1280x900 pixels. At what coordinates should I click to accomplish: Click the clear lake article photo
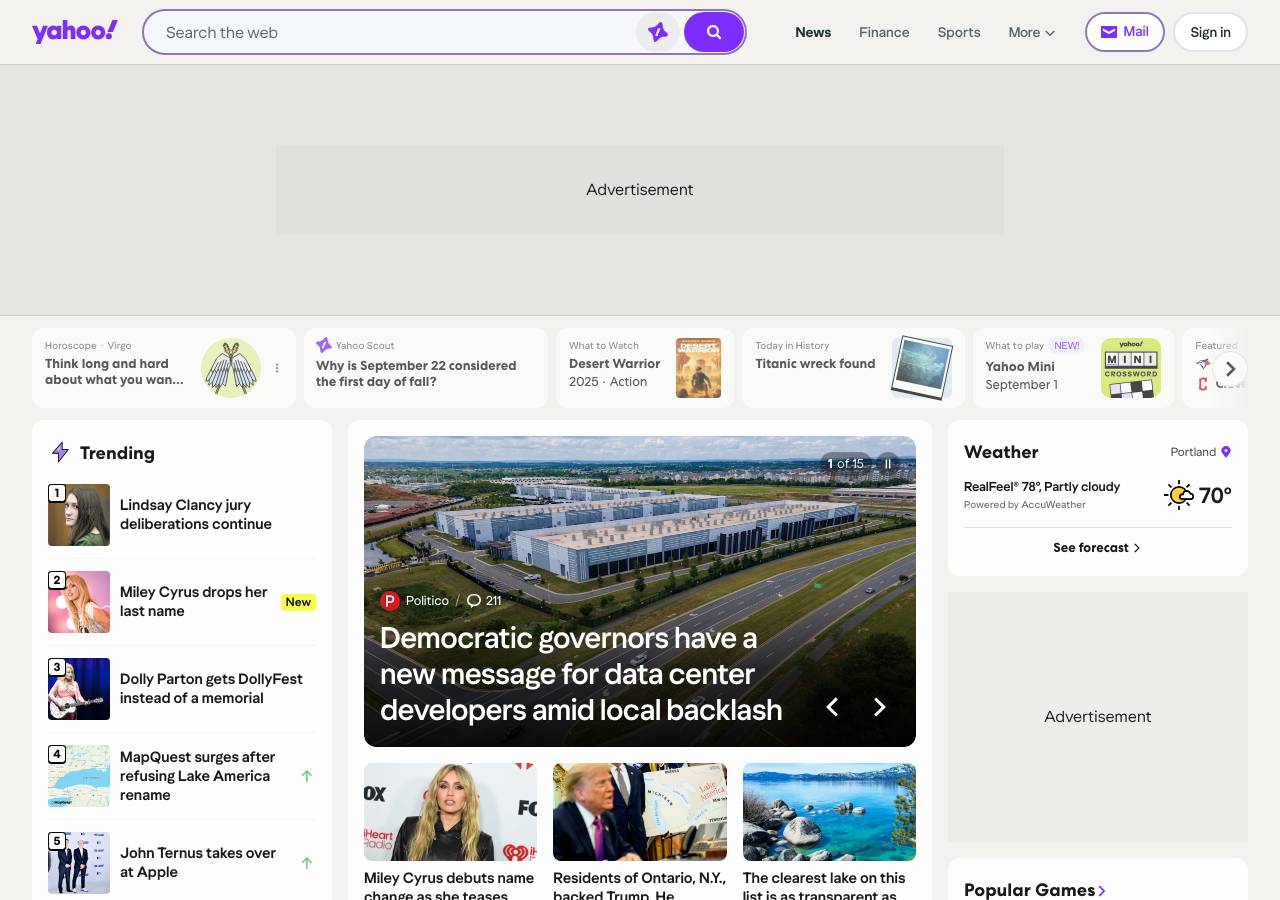(x=829, y=812)
